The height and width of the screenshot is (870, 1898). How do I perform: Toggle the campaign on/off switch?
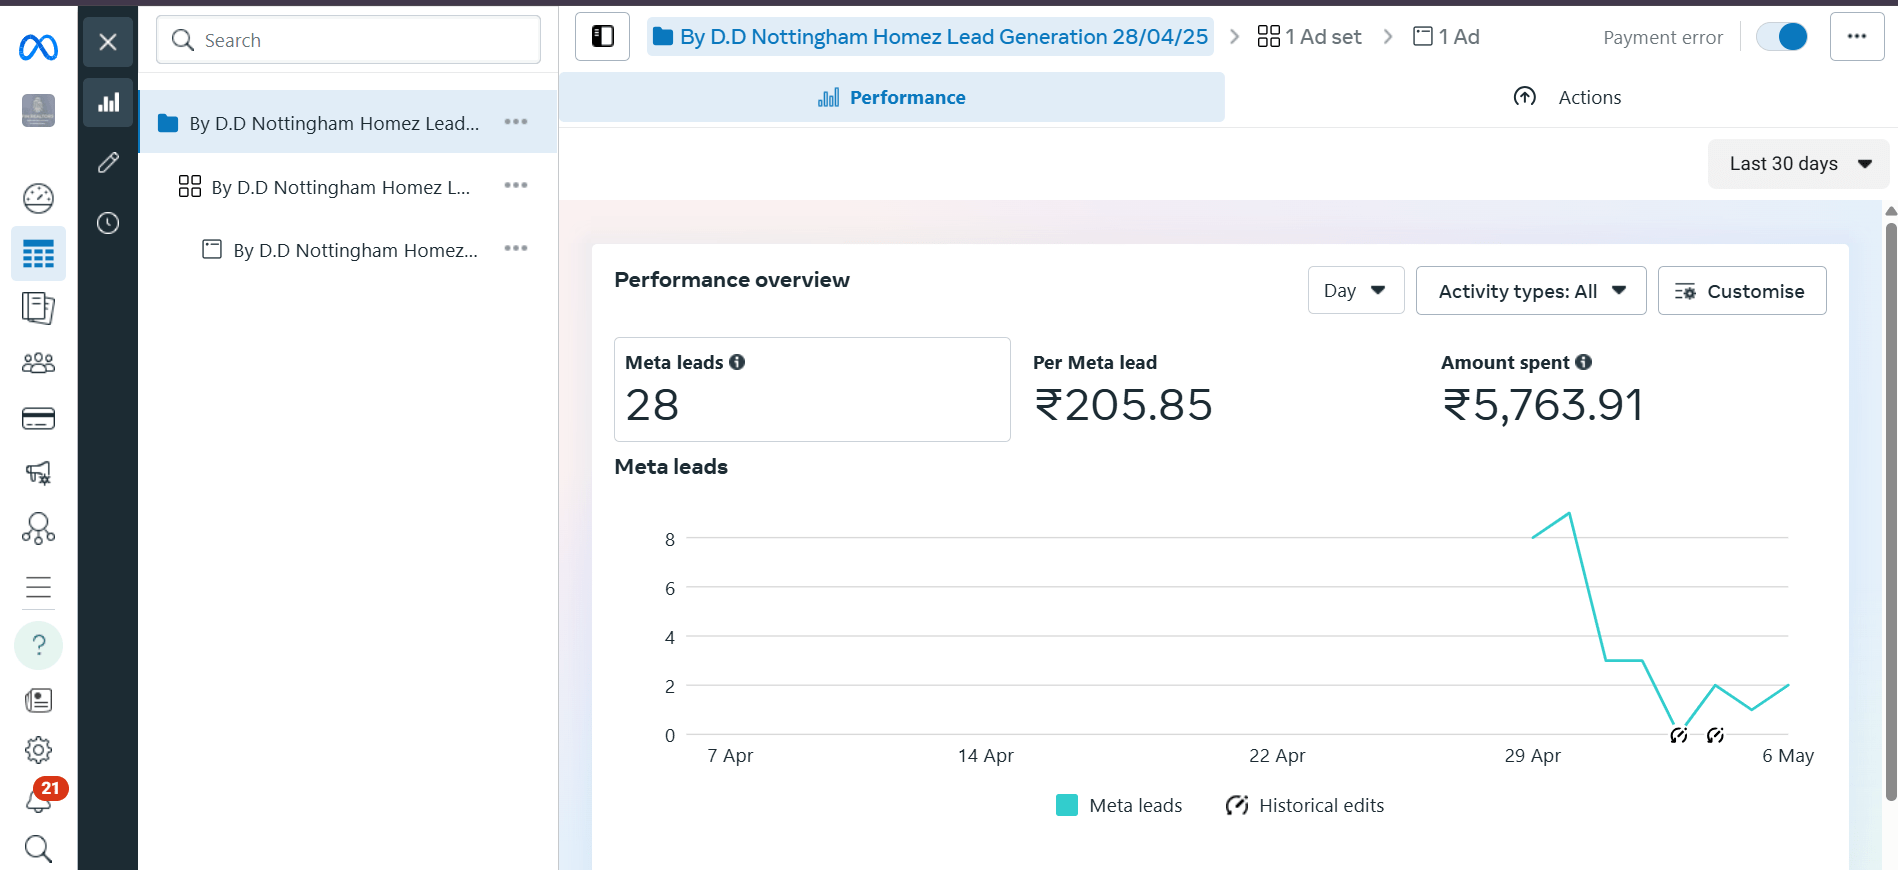click(x=1782, y=37)
